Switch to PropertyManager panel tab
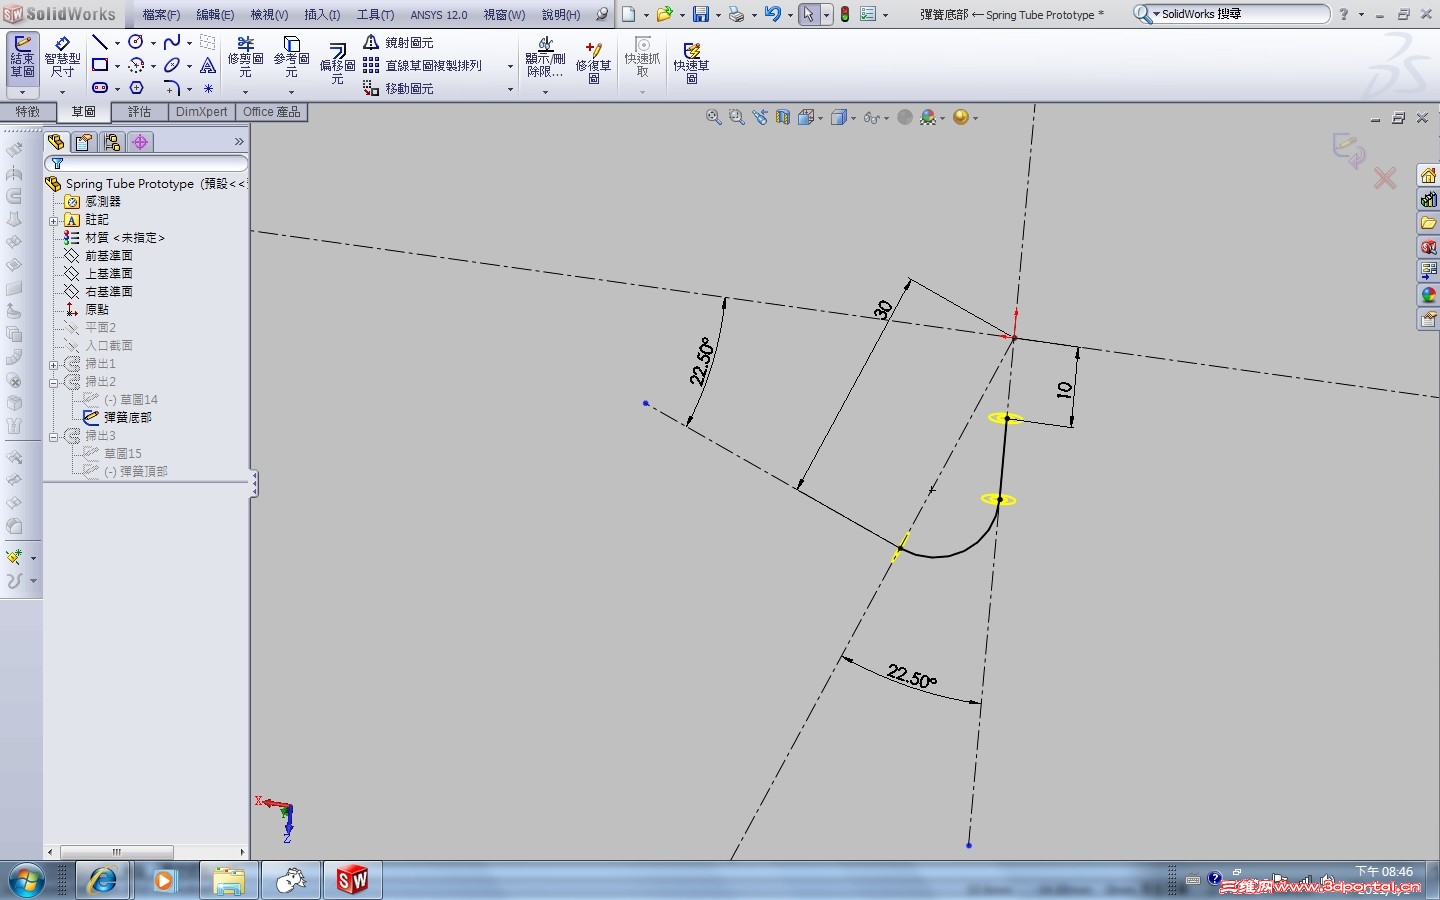This screenshot has width=1440, height=900. 84,142
